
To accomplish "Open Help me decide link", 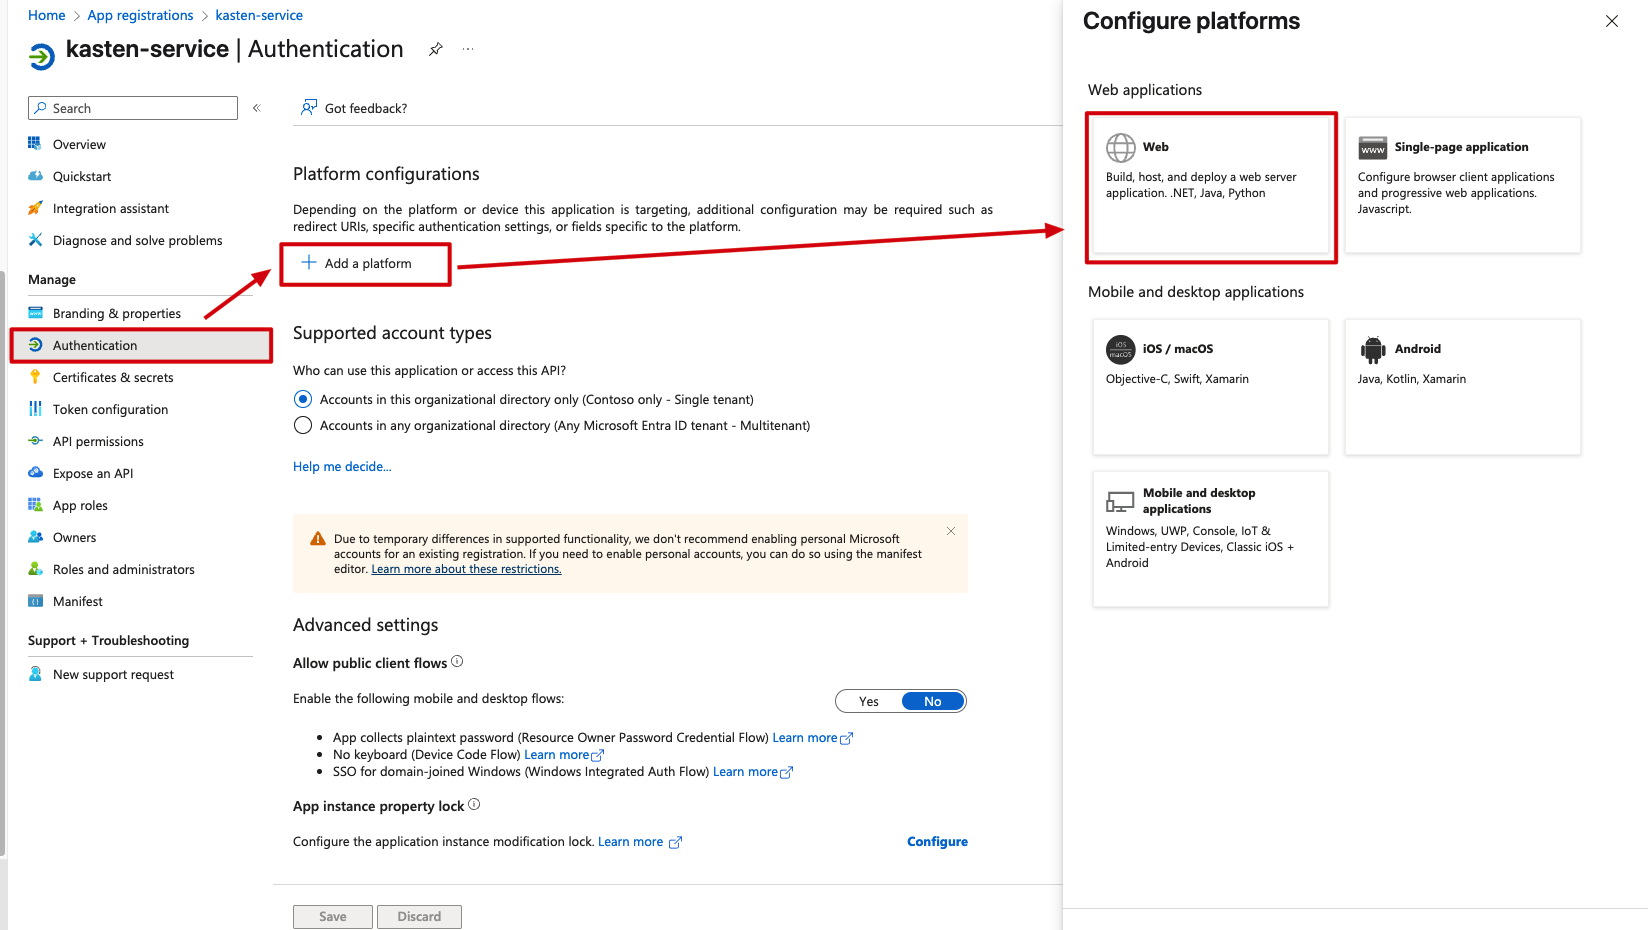I will click(x=342, y=466).
